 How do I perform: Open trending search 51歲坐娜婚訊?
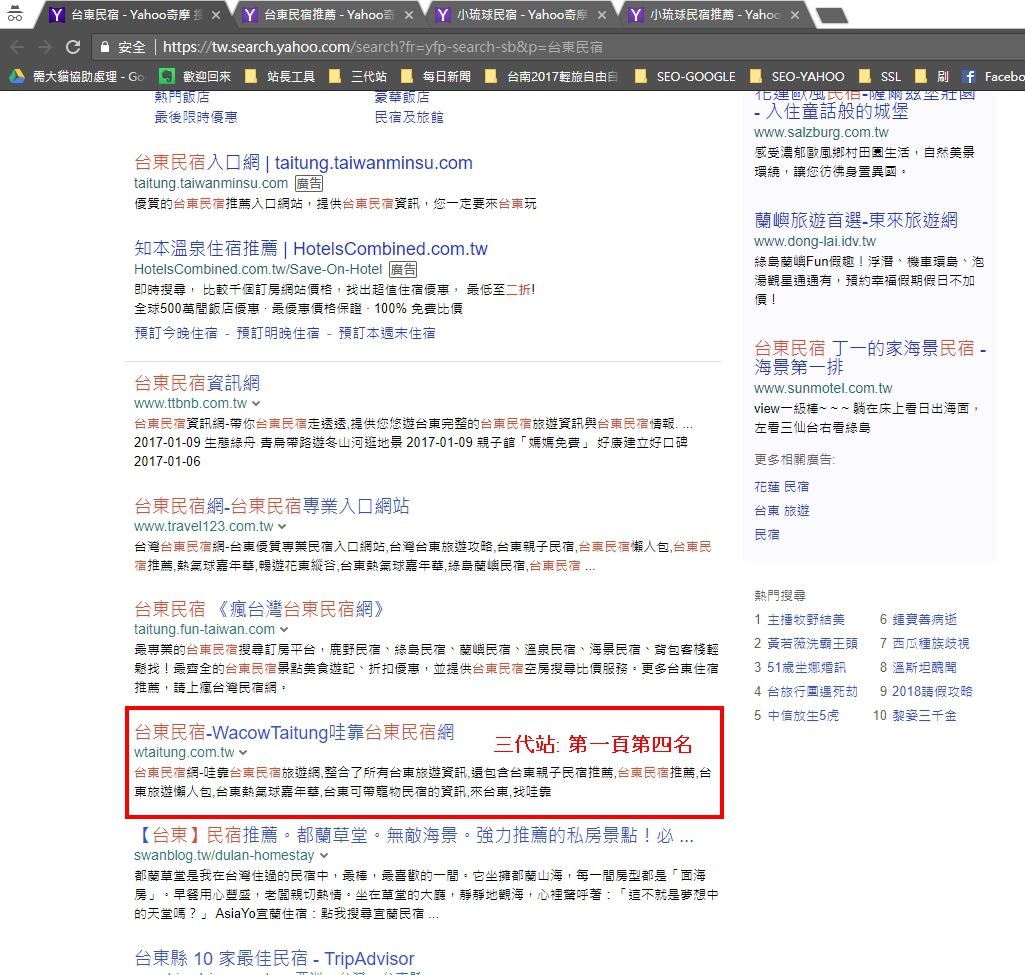pyautogui.click(x=806, y=668)
